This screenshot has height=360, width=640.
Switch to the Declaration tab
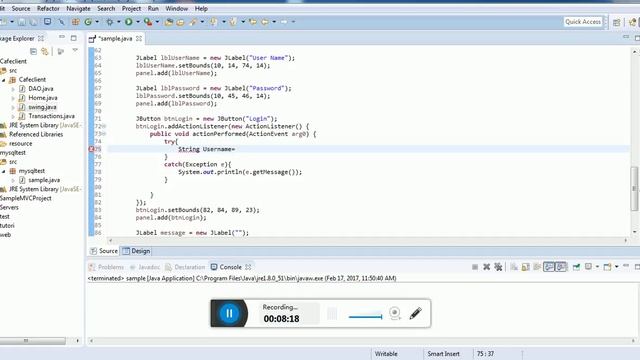tap(185, 267)
